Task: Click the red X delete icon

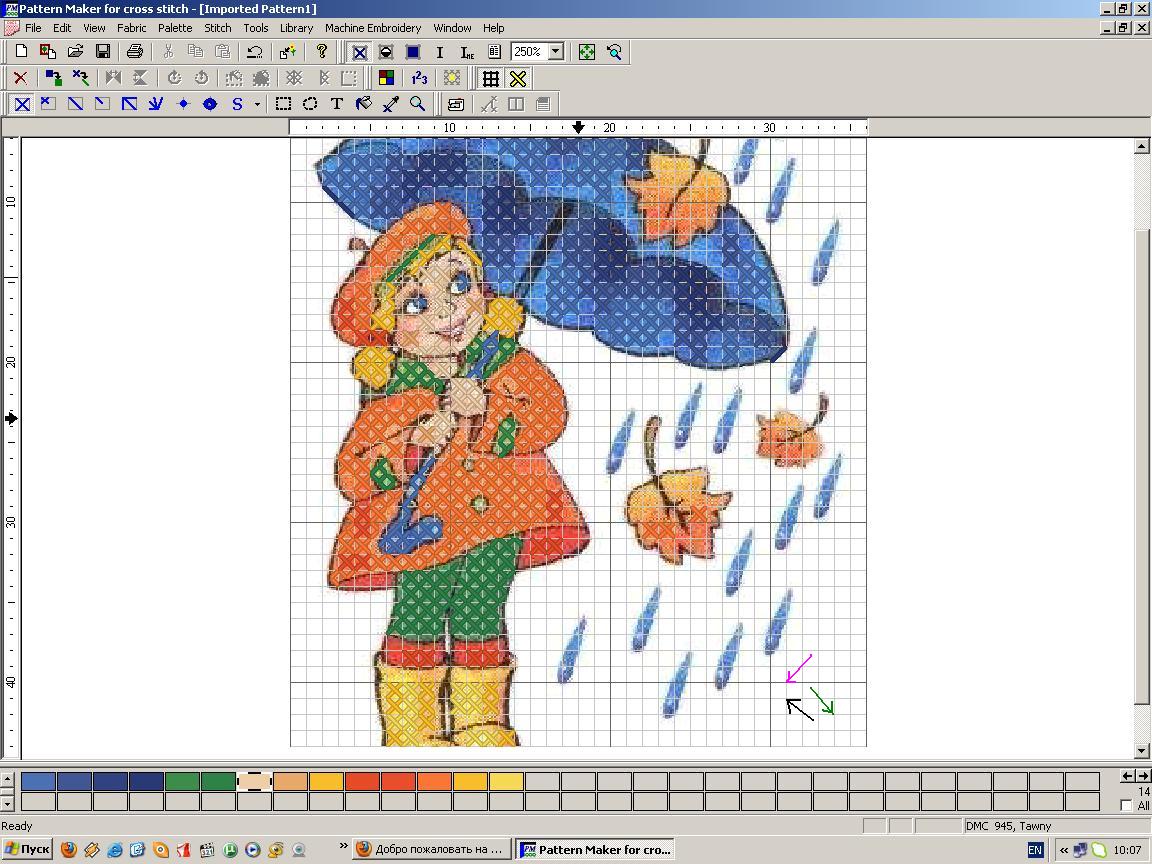Action: (x=21, y=78)
